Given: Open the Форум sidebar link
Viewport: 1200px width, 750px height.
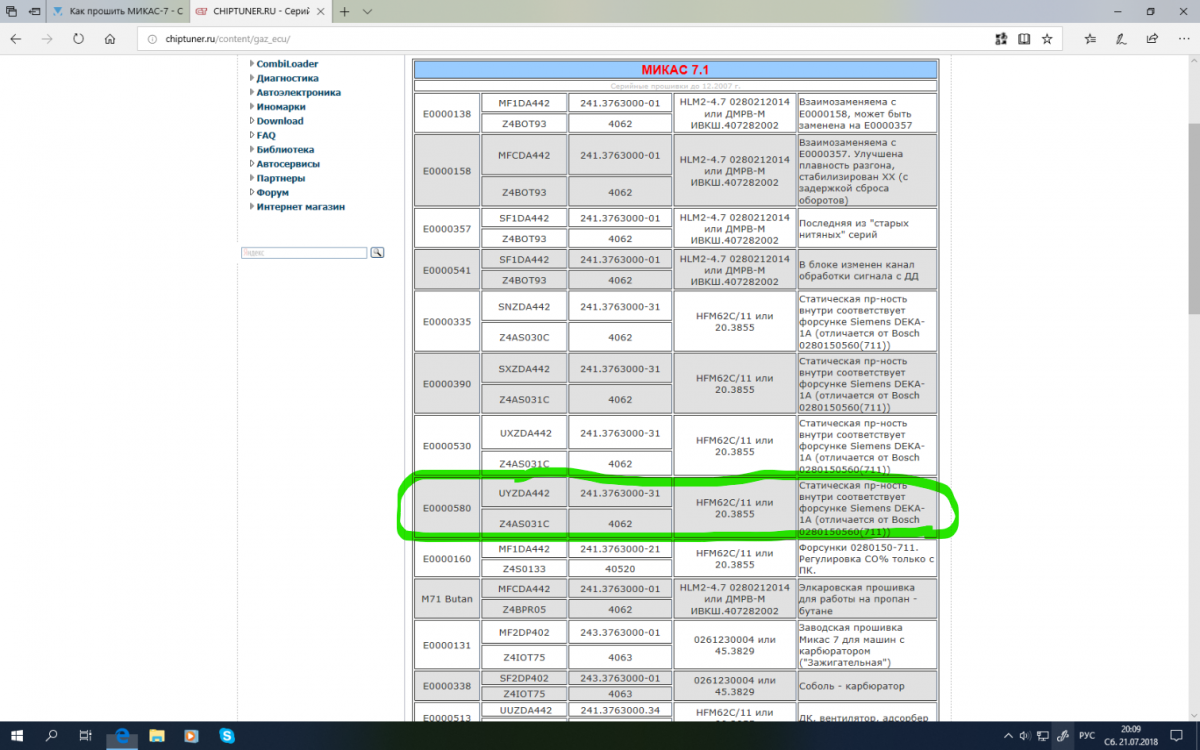Looking at the screenshot, I should coord(272,192).
